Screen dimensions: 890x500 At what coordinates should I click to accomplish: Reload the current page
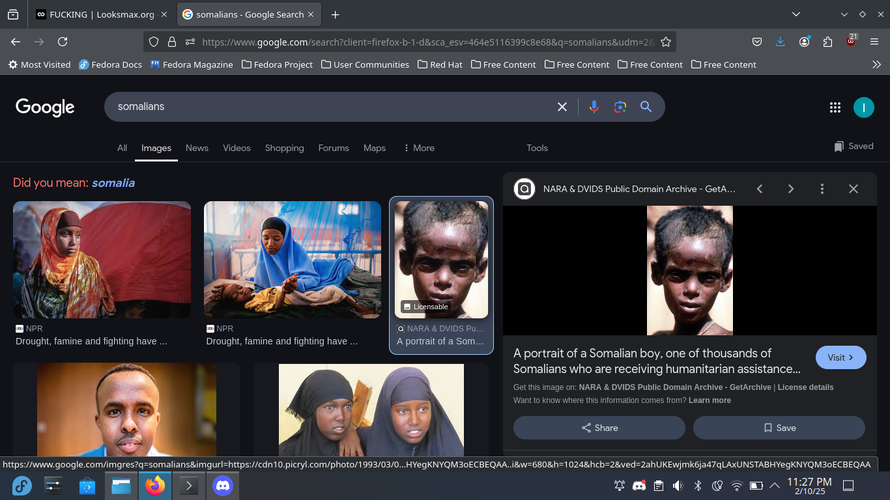point(63,42)
